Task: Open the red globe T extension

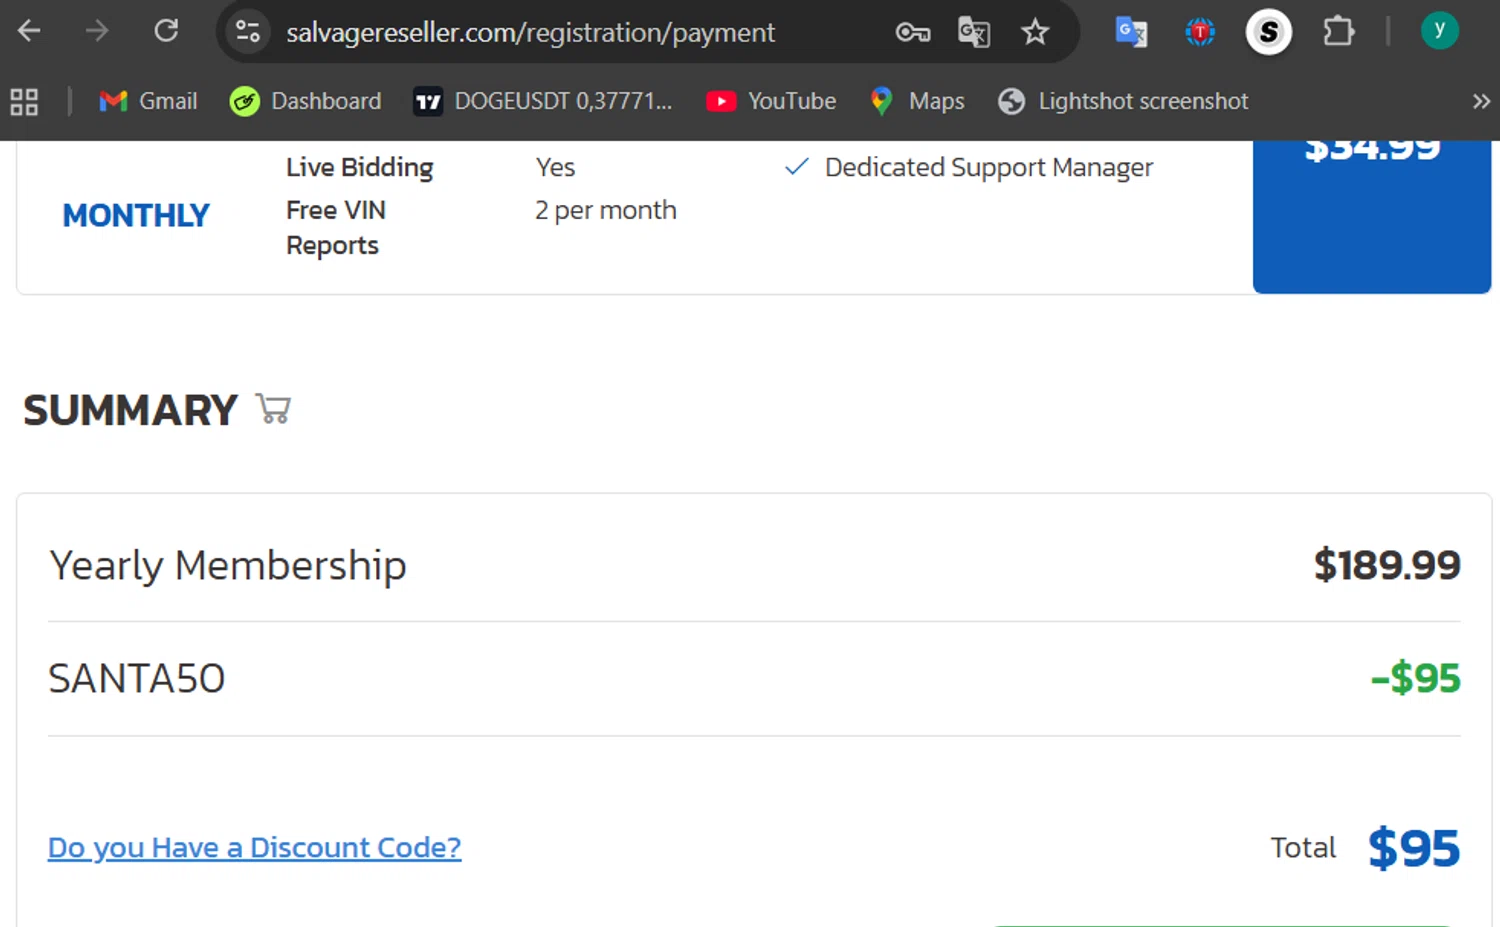Action: (x=1200, y=32)
